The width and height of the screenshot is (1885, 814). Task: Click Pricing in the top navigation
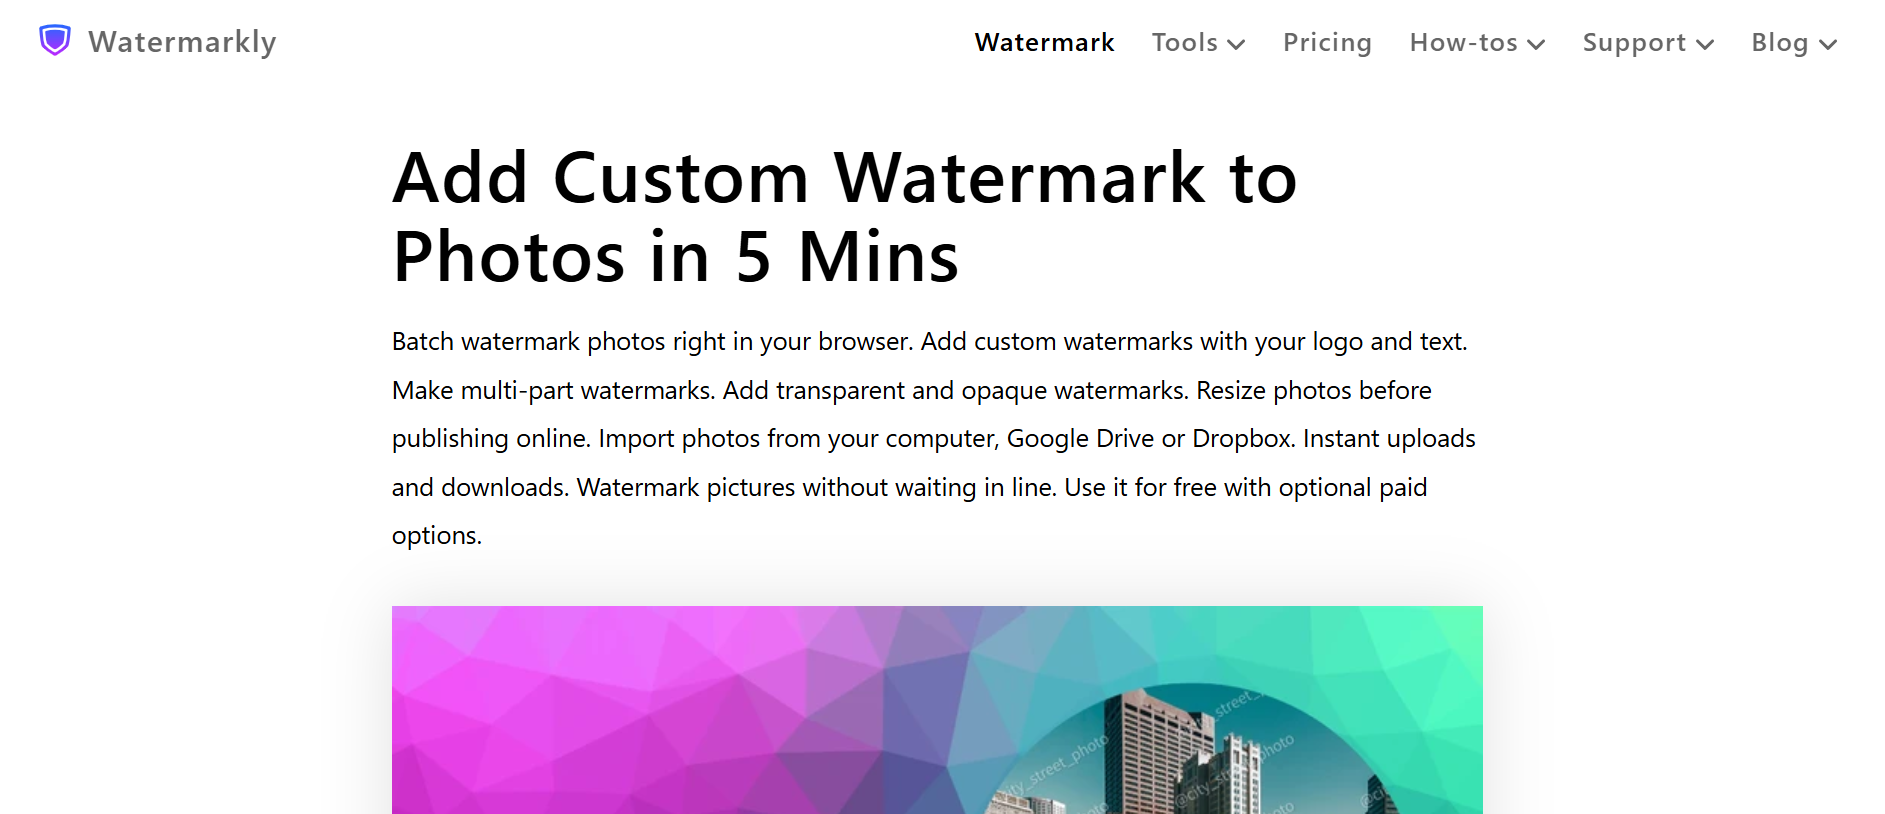point(1327,42)
